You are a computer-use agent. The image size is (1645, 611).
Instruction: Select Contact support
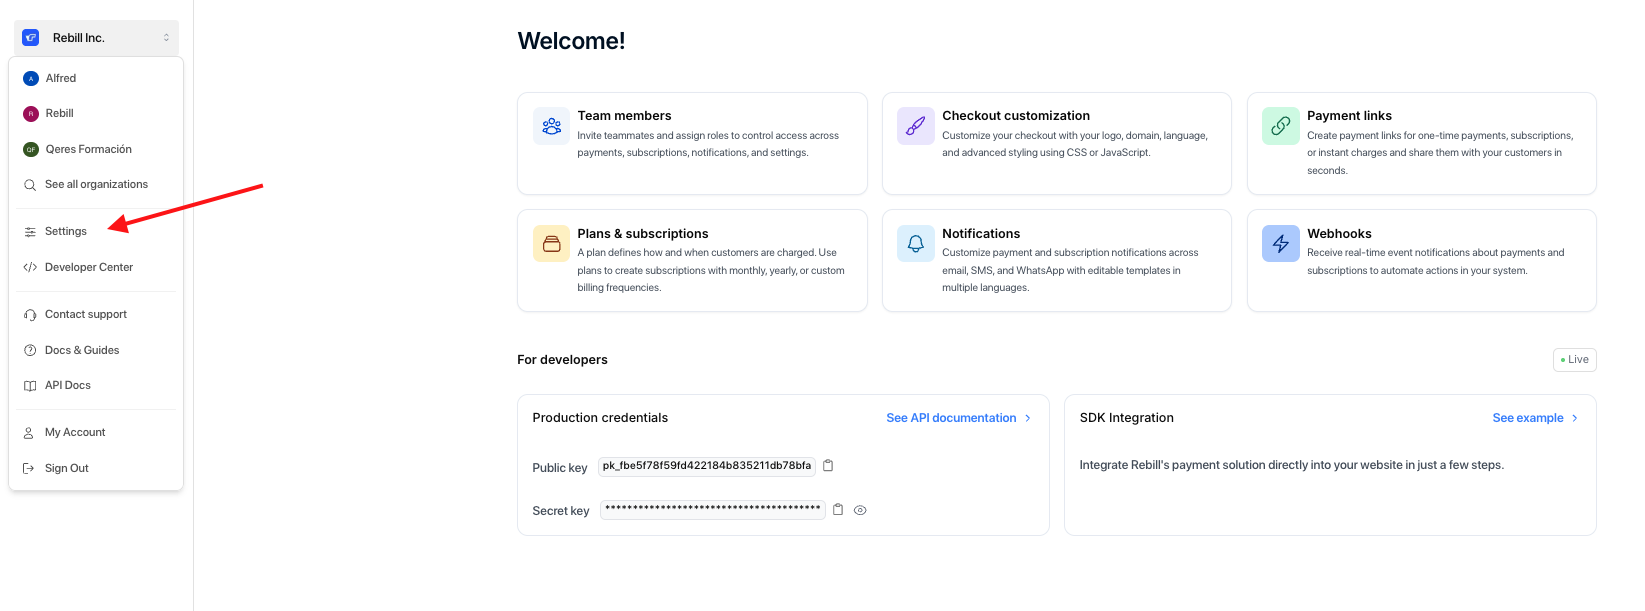(x=96, y=314)
